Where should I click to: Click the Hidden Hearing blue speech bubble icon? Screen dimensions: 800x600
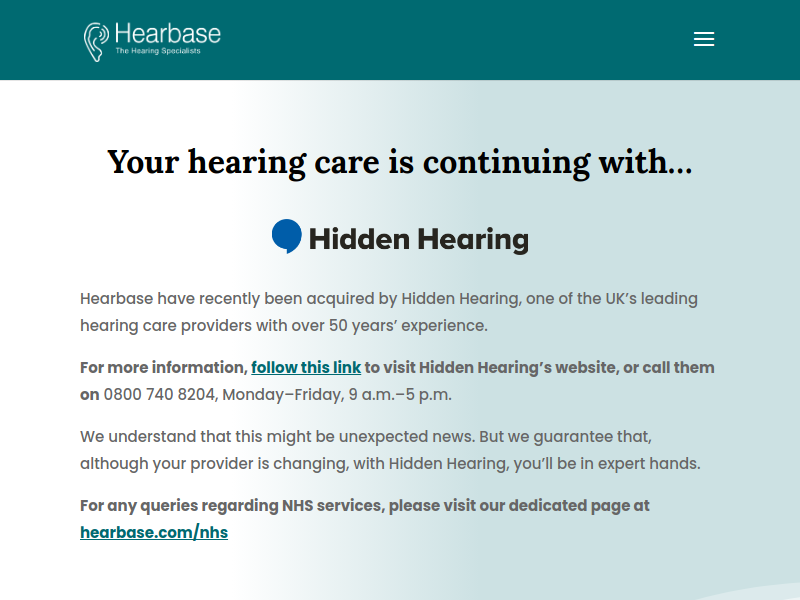pos(287,236)
